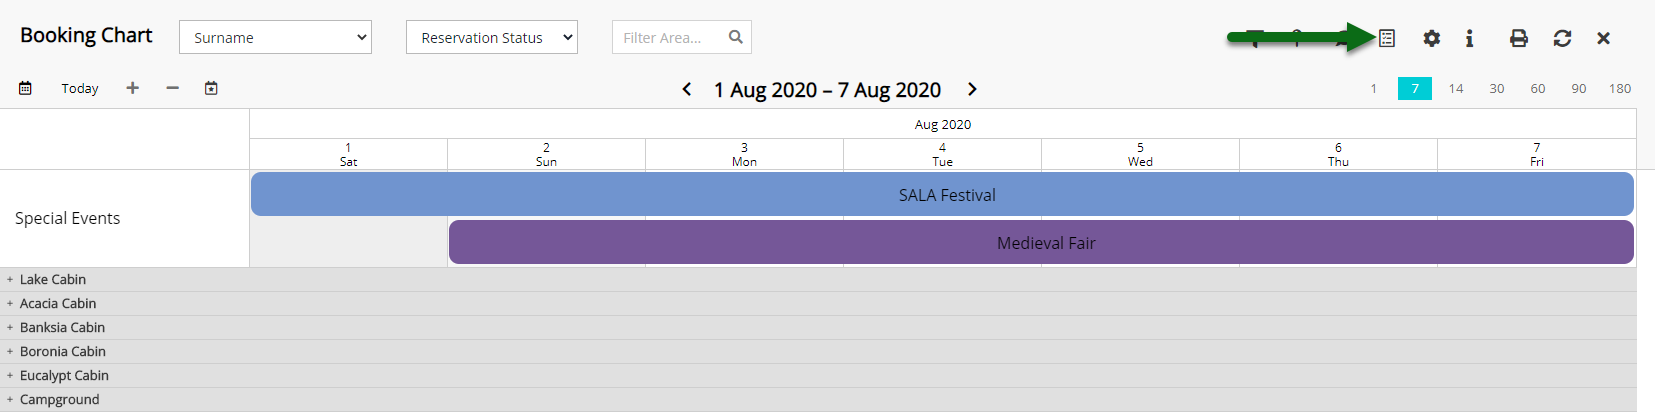Open the calendar icon left of Today
The image size is (1655, 417).
[x=25, y=88]
